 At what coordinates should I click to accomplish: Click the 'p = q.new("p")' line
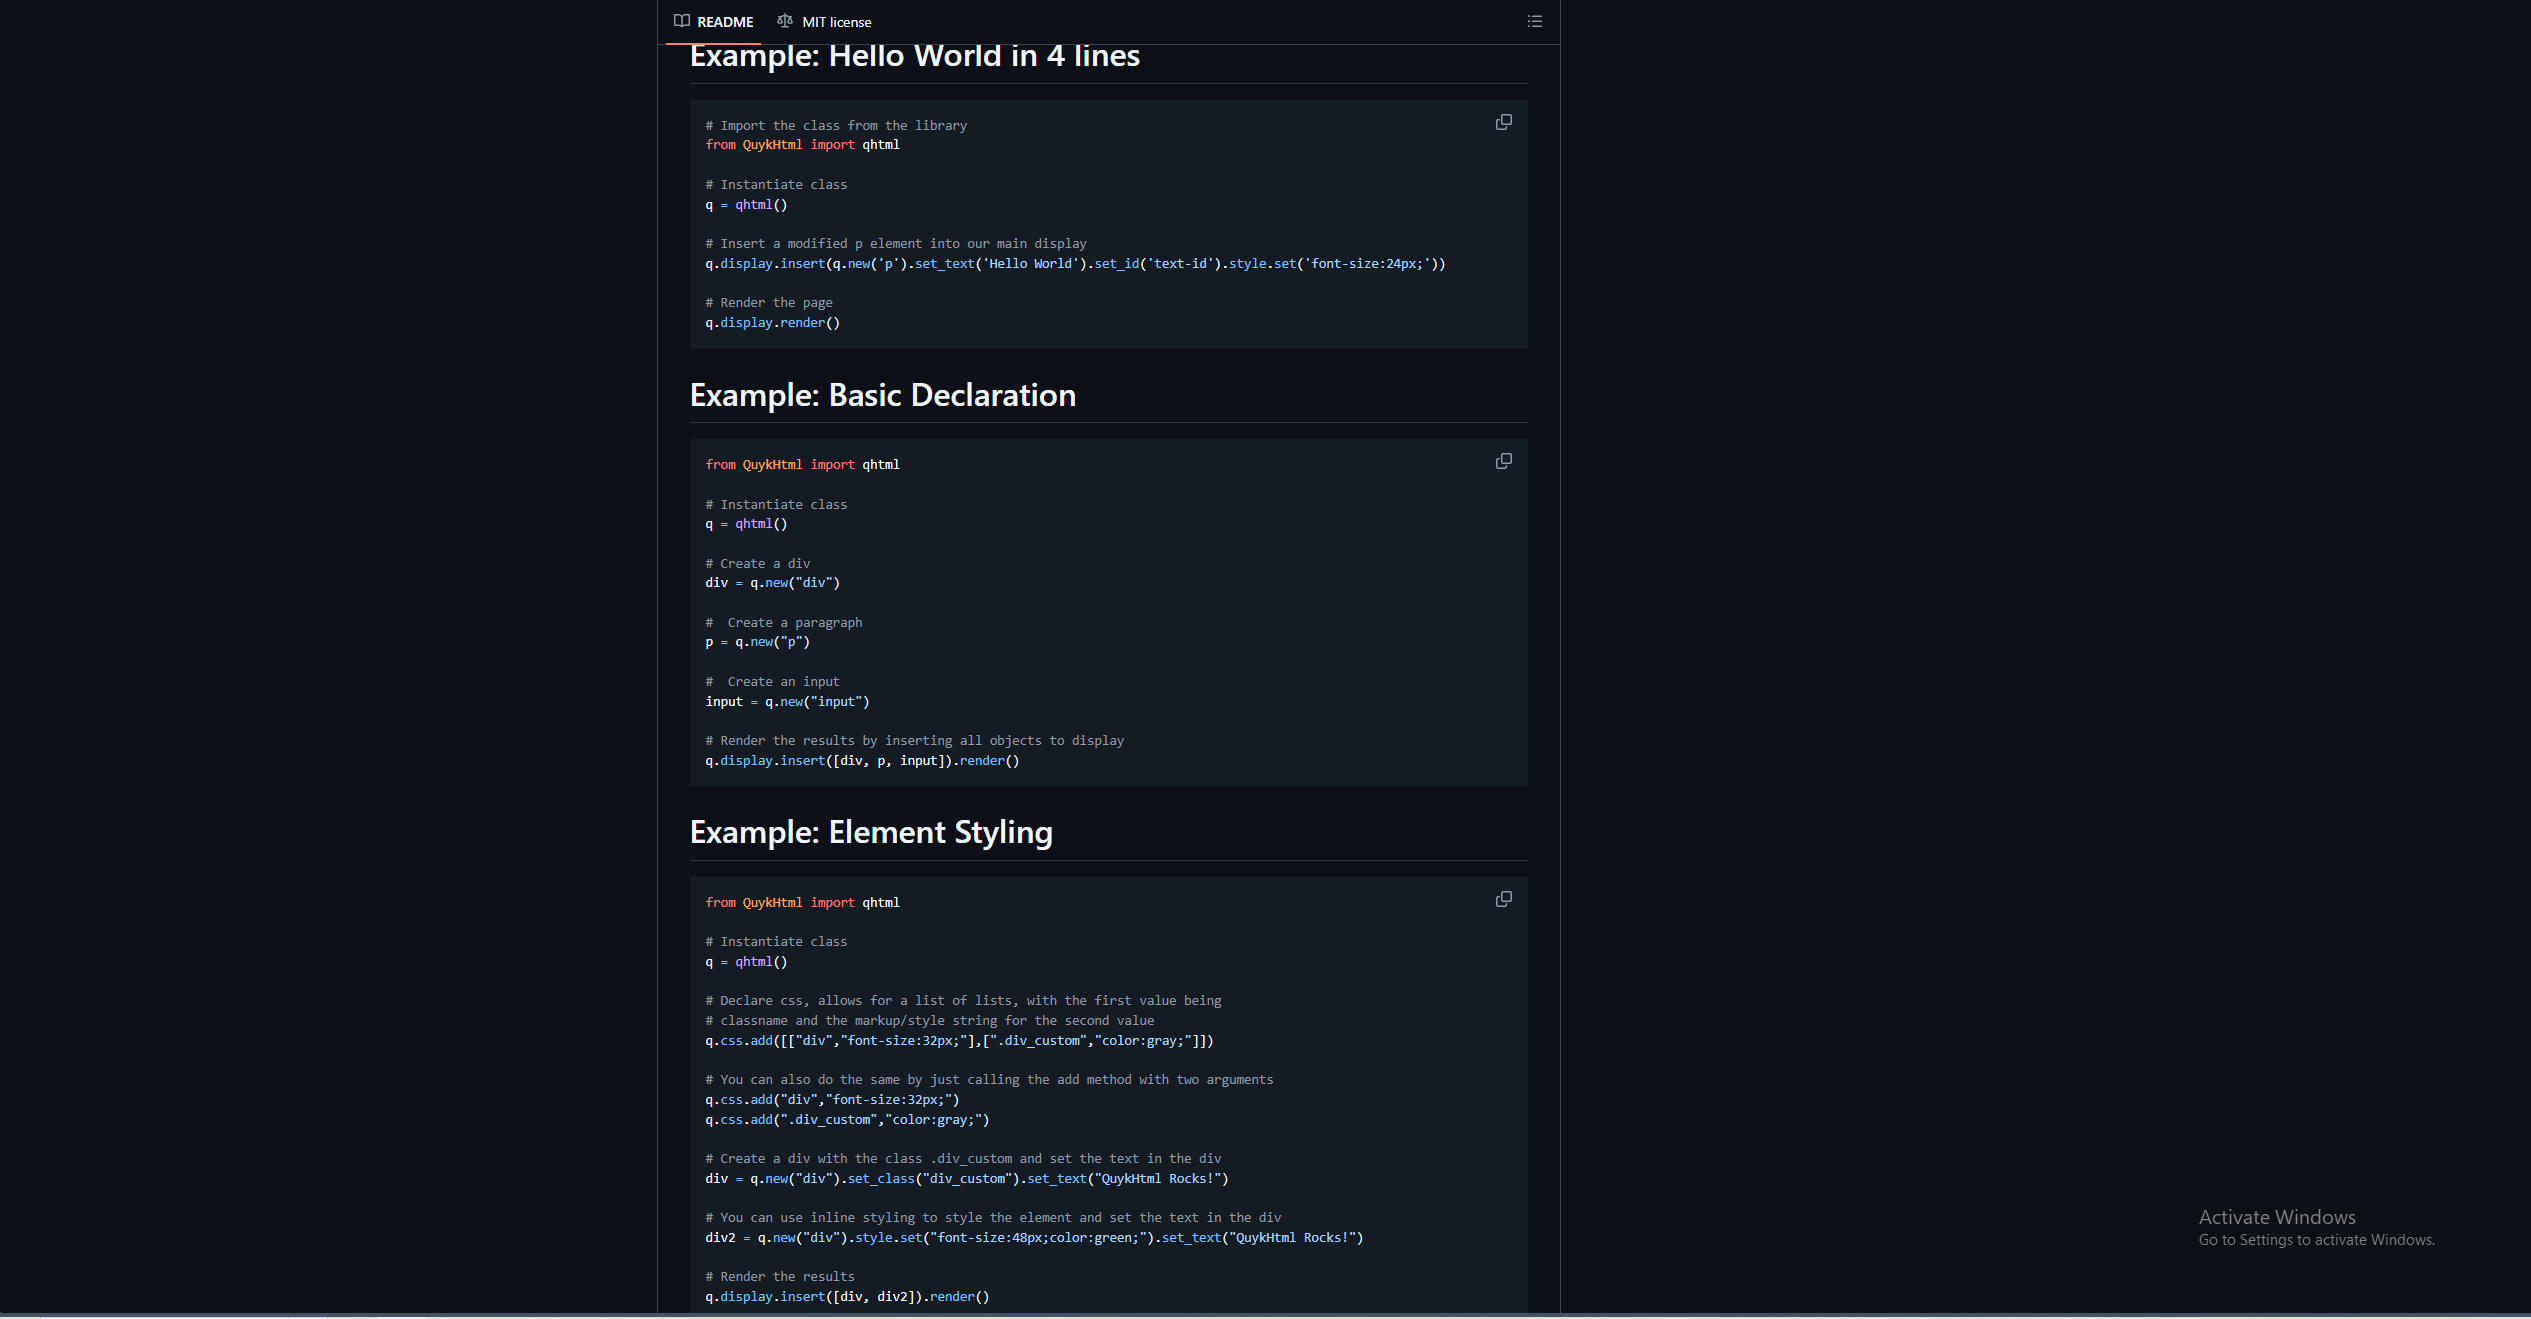click(757, 642)
